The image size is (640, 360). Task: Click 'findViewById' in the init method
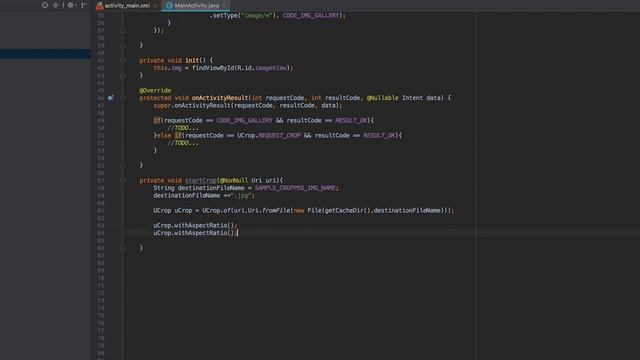(213, 68)
